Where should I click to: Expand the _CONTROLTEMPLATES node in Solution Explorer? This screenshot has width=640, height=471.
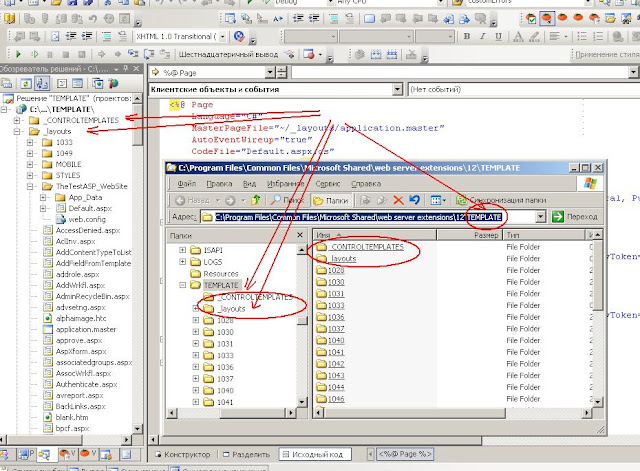(17, 120)
